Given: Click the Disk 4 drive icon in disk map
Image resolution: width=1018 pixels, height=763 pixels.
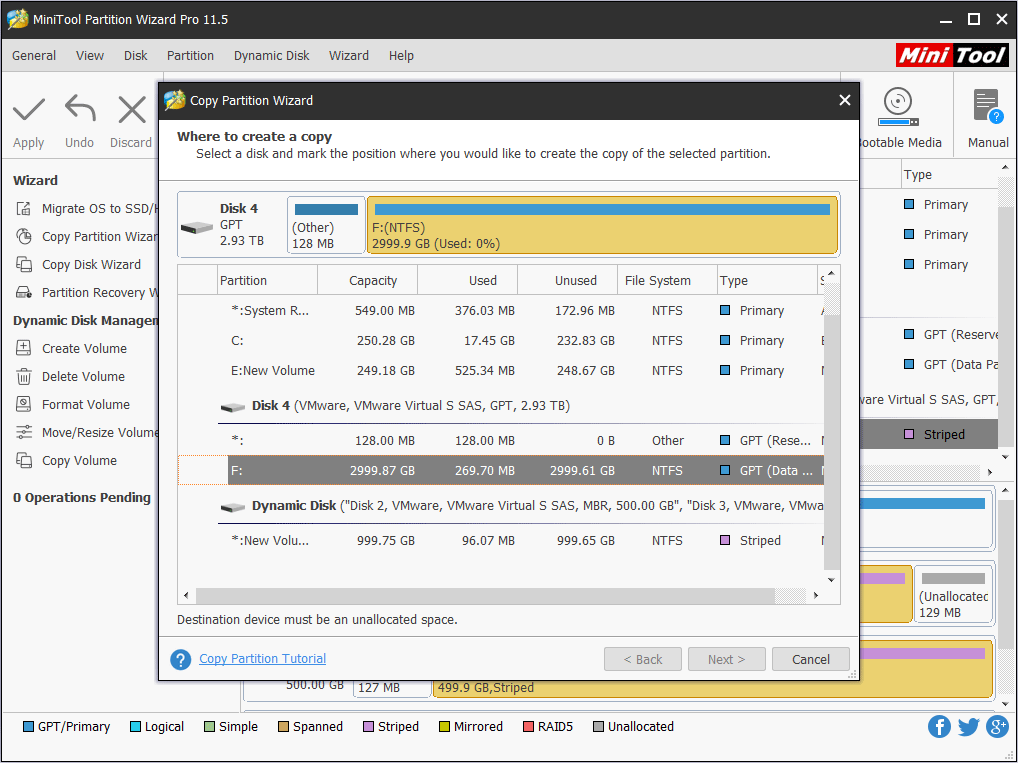Looking at the screenshot, I should coord(197,228).
